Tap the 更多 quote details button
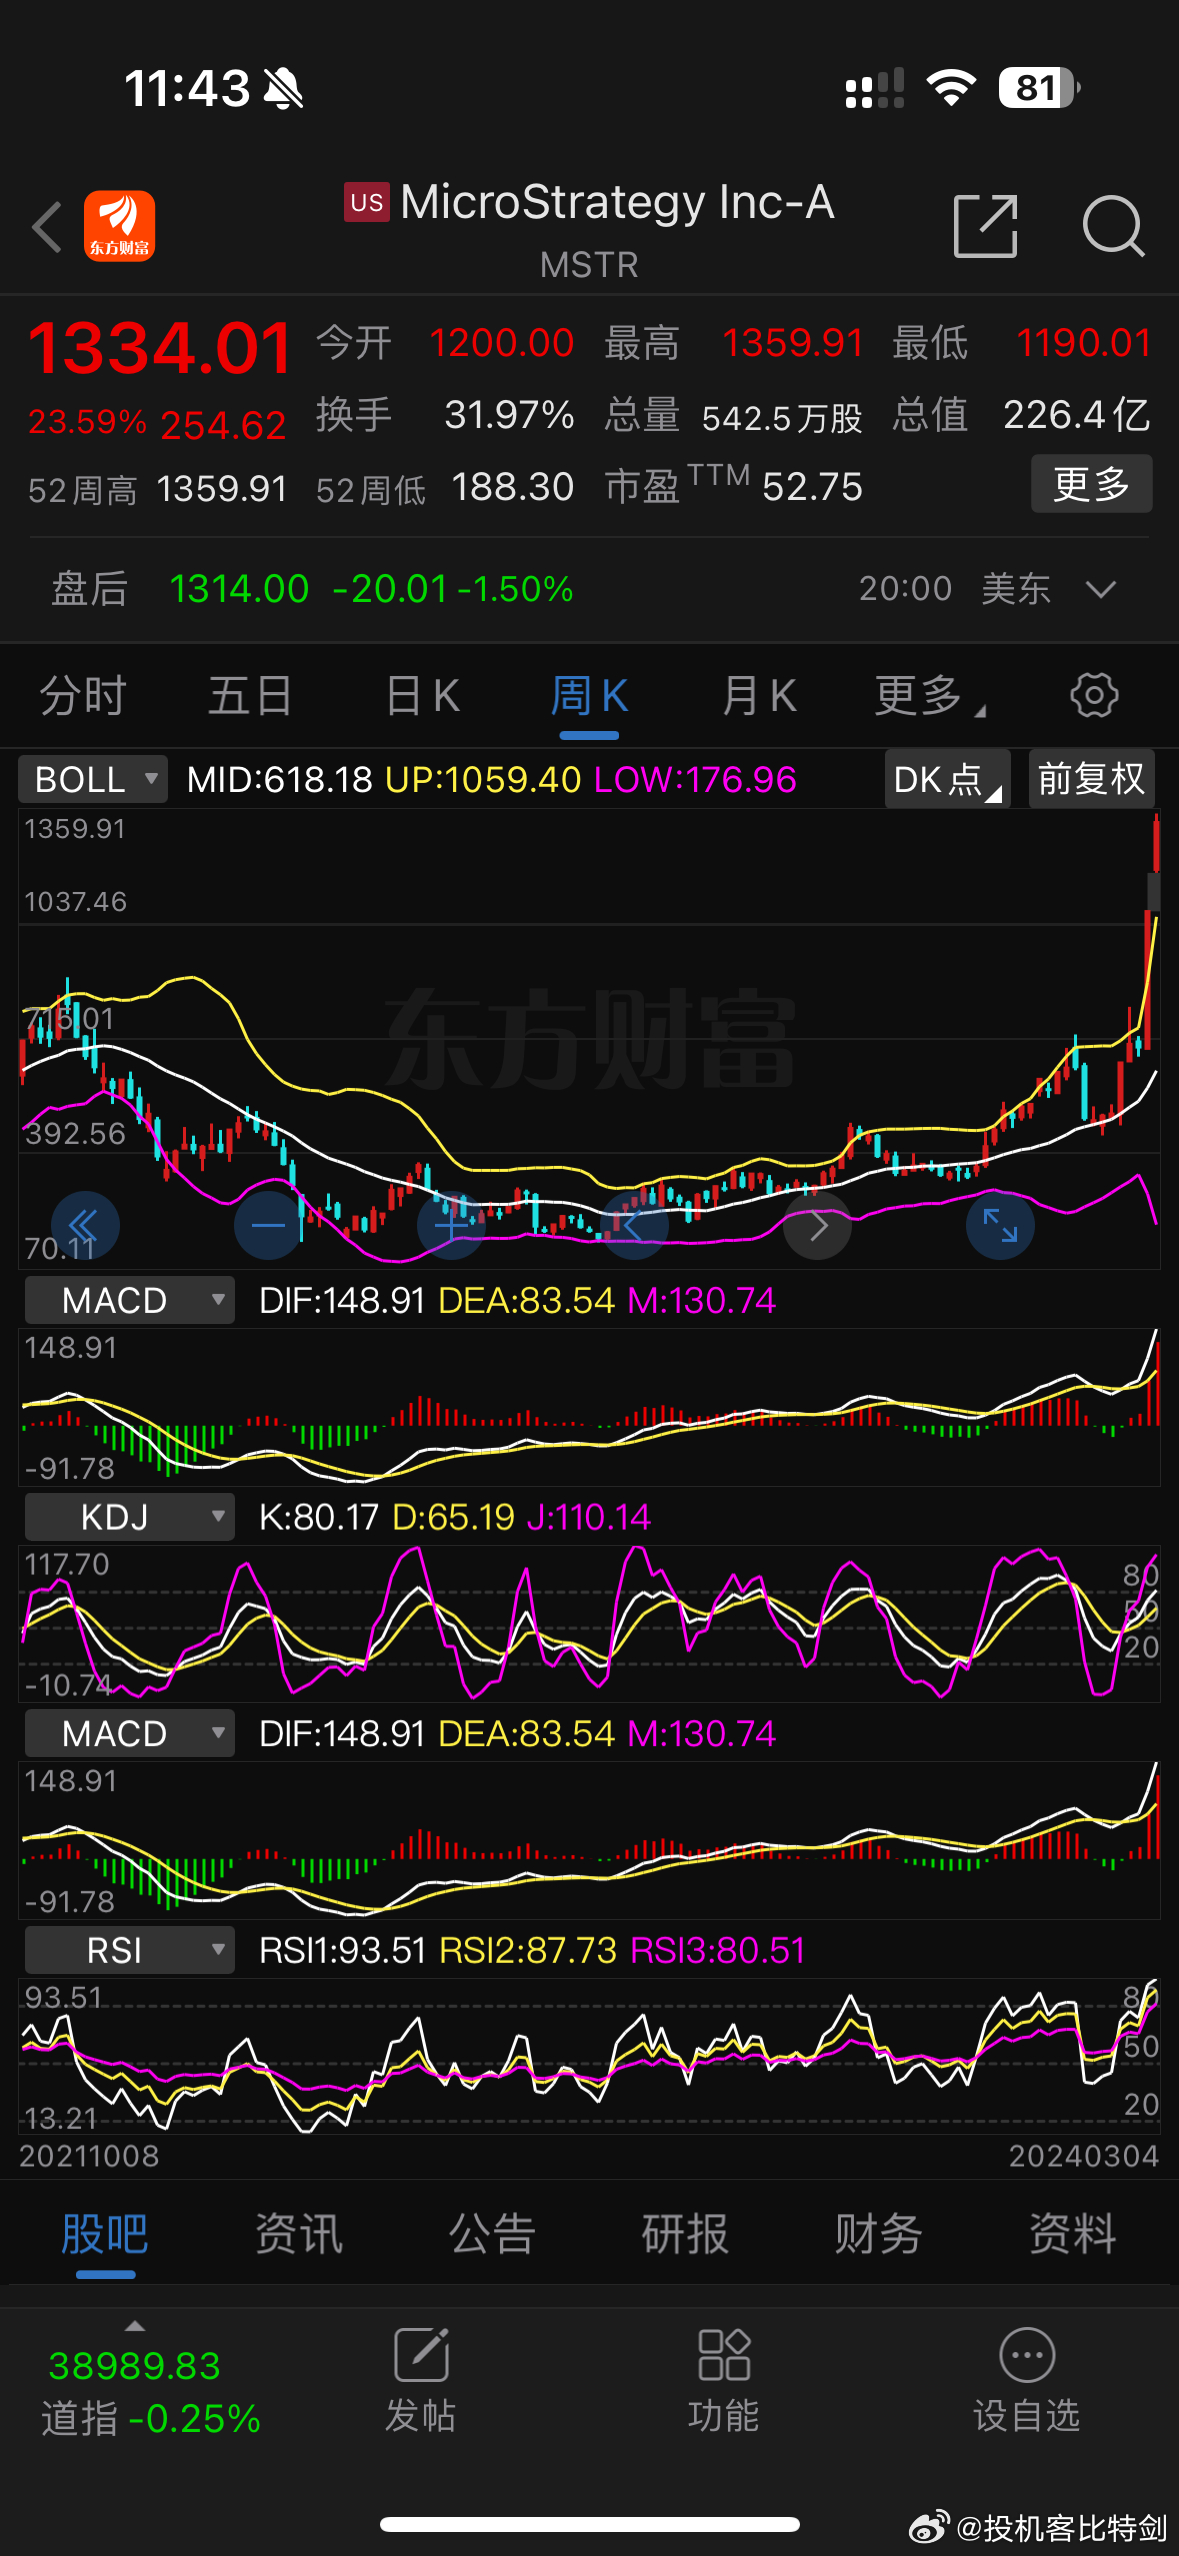This screenshot has width=1179, height=2556. (x=1091, y=484)
